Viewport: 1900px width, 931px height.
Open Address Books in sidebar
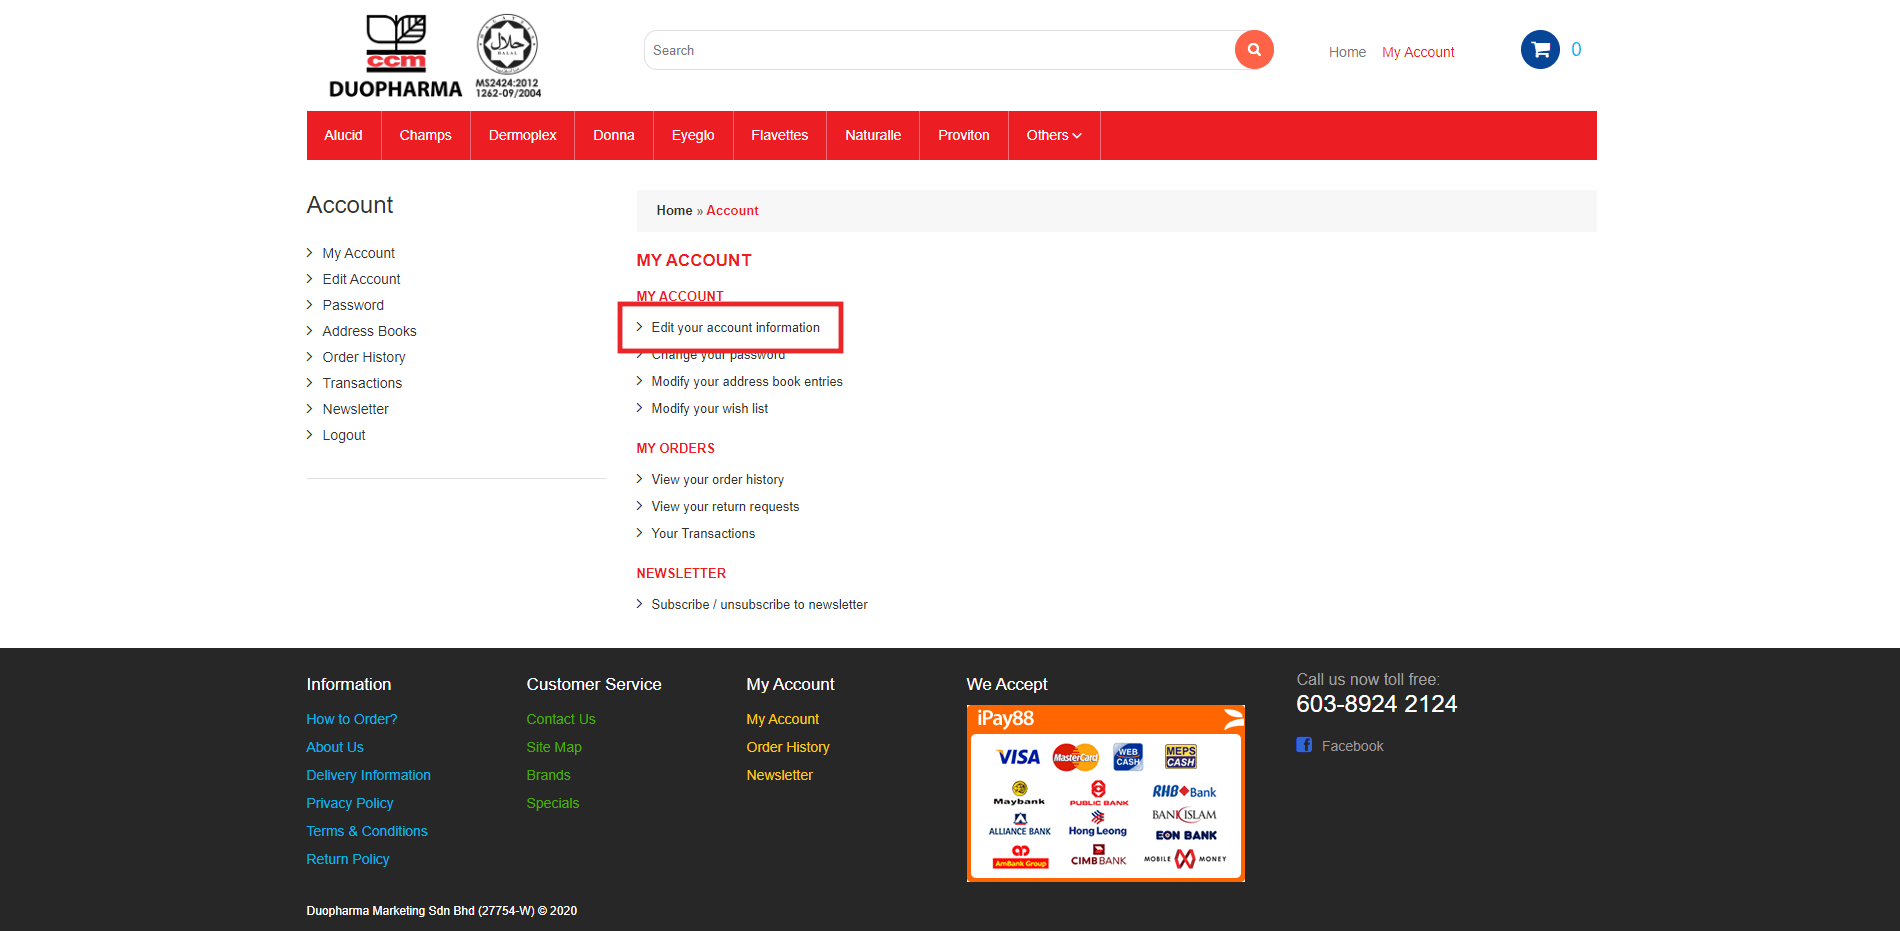(369, 331)
